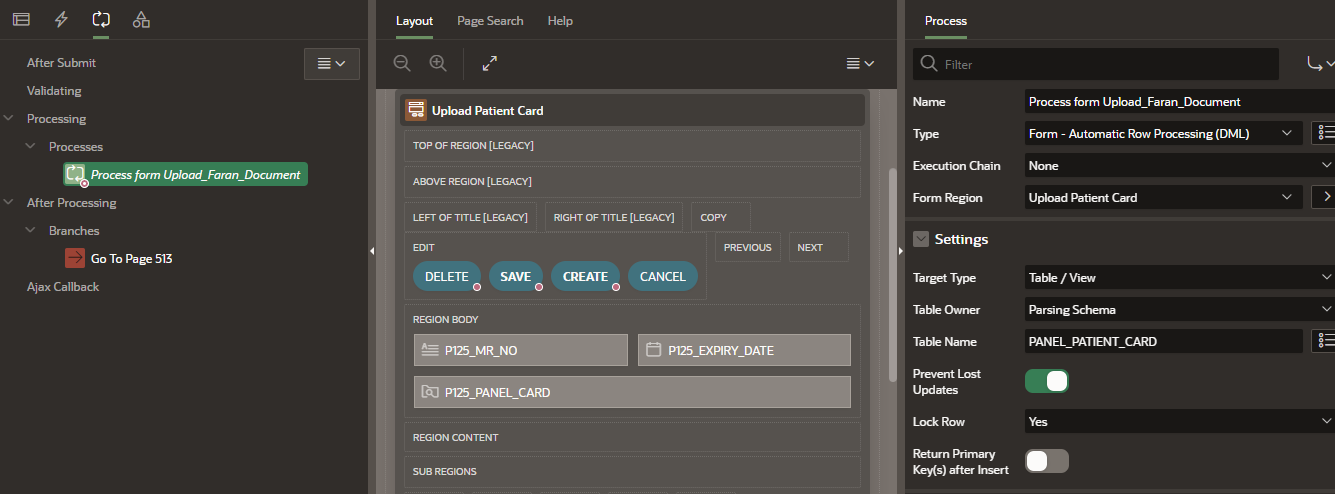
Task: Expand the layout with the arrows icon
Action: (x=490, y=63)
